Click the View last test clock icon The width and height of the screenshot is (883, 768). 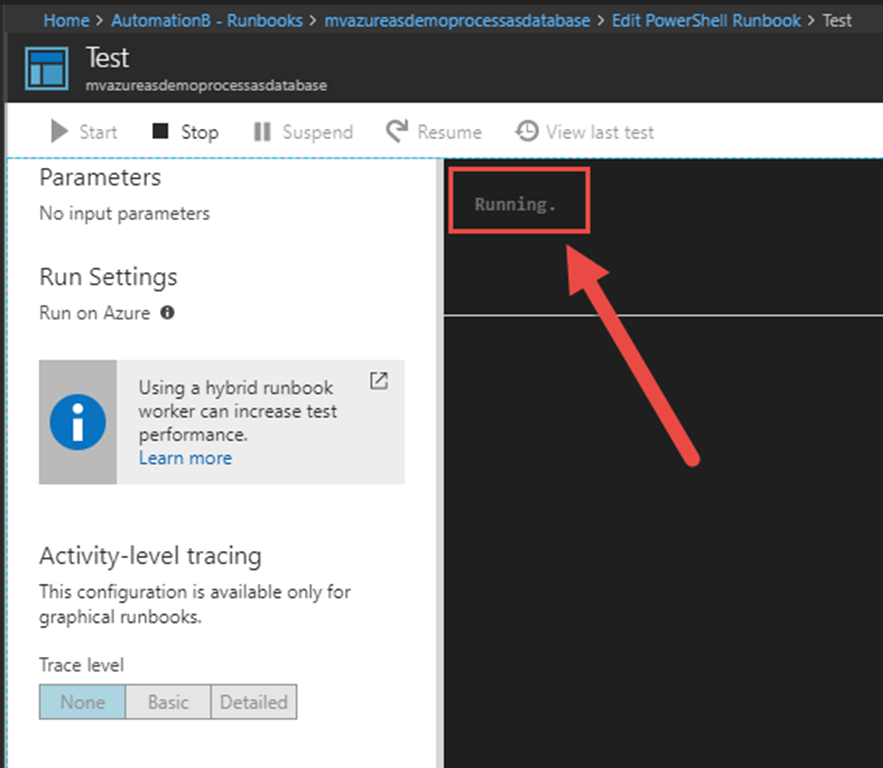coord(526,132)
